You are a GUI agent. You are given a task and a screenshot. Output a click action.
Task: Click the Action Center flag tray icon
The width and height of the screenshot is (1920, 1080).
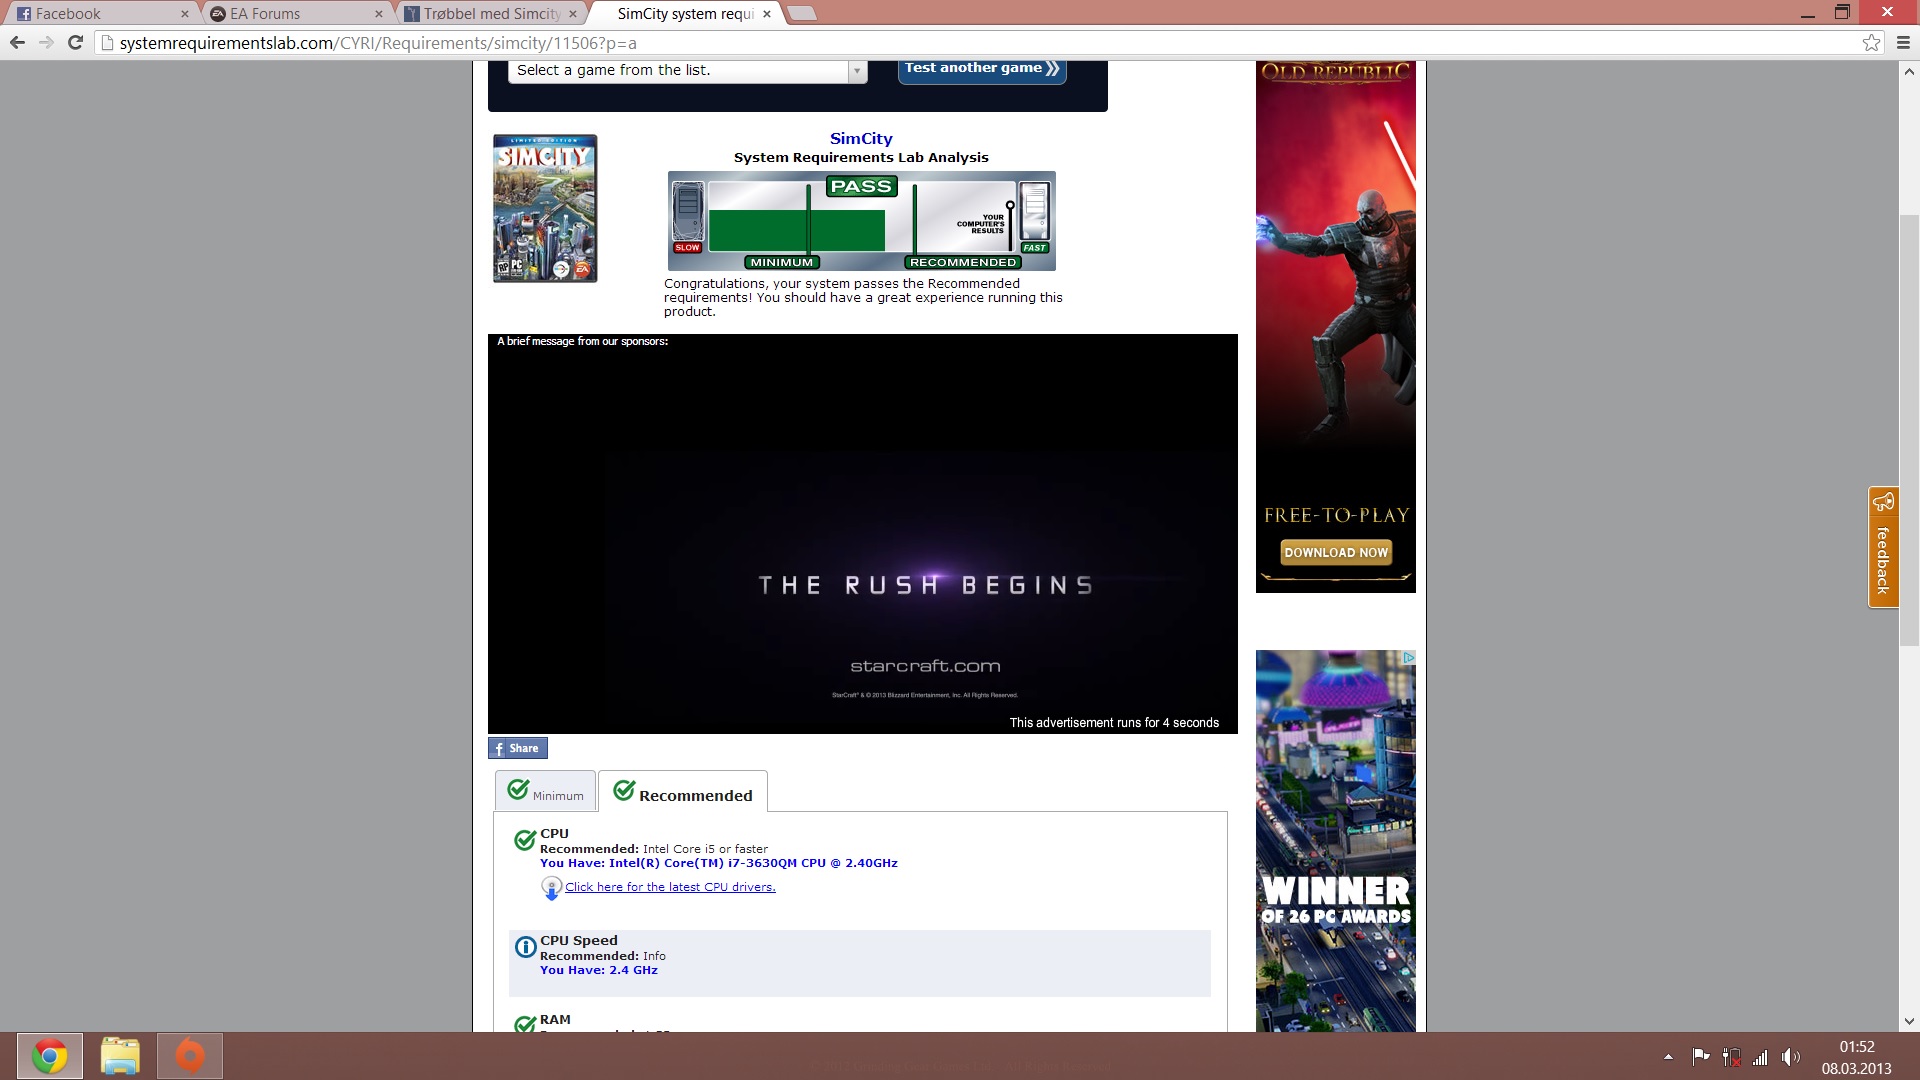(1700, 1057)
